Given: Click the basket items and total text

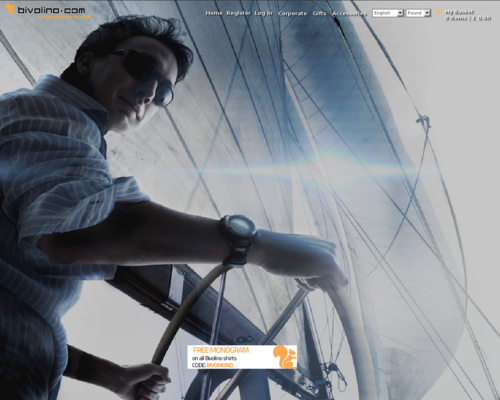Looking at the screenshot, I should 468,18.
